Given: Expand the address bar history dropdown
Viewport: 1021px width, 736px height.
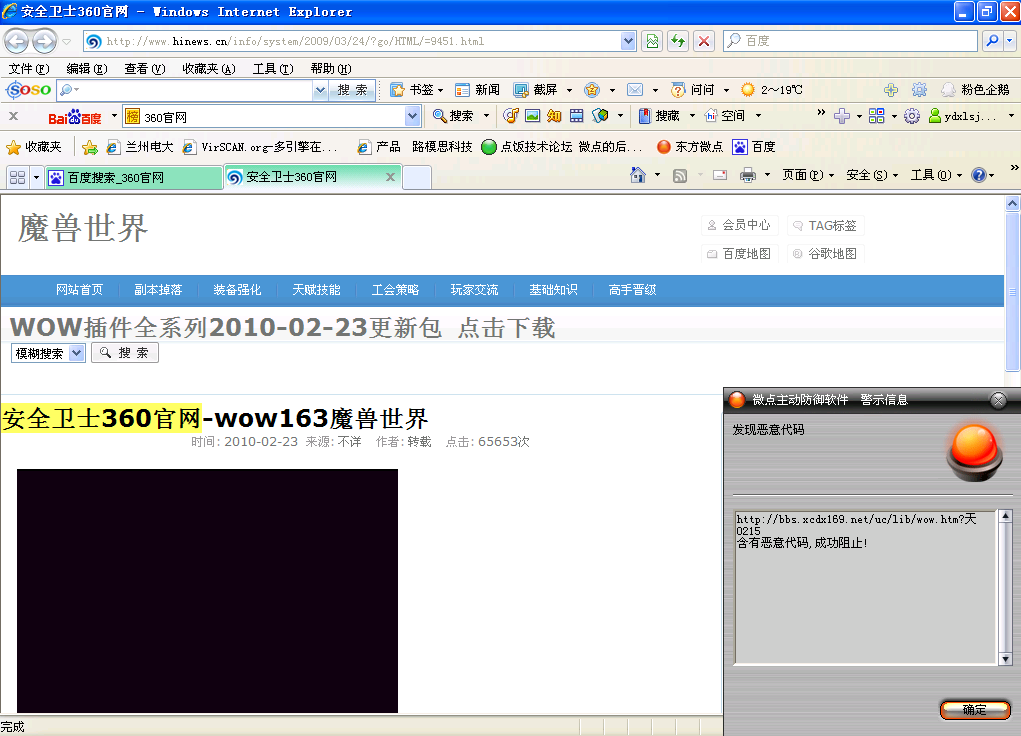Looking at the screenshot, I should coord(628,41).
